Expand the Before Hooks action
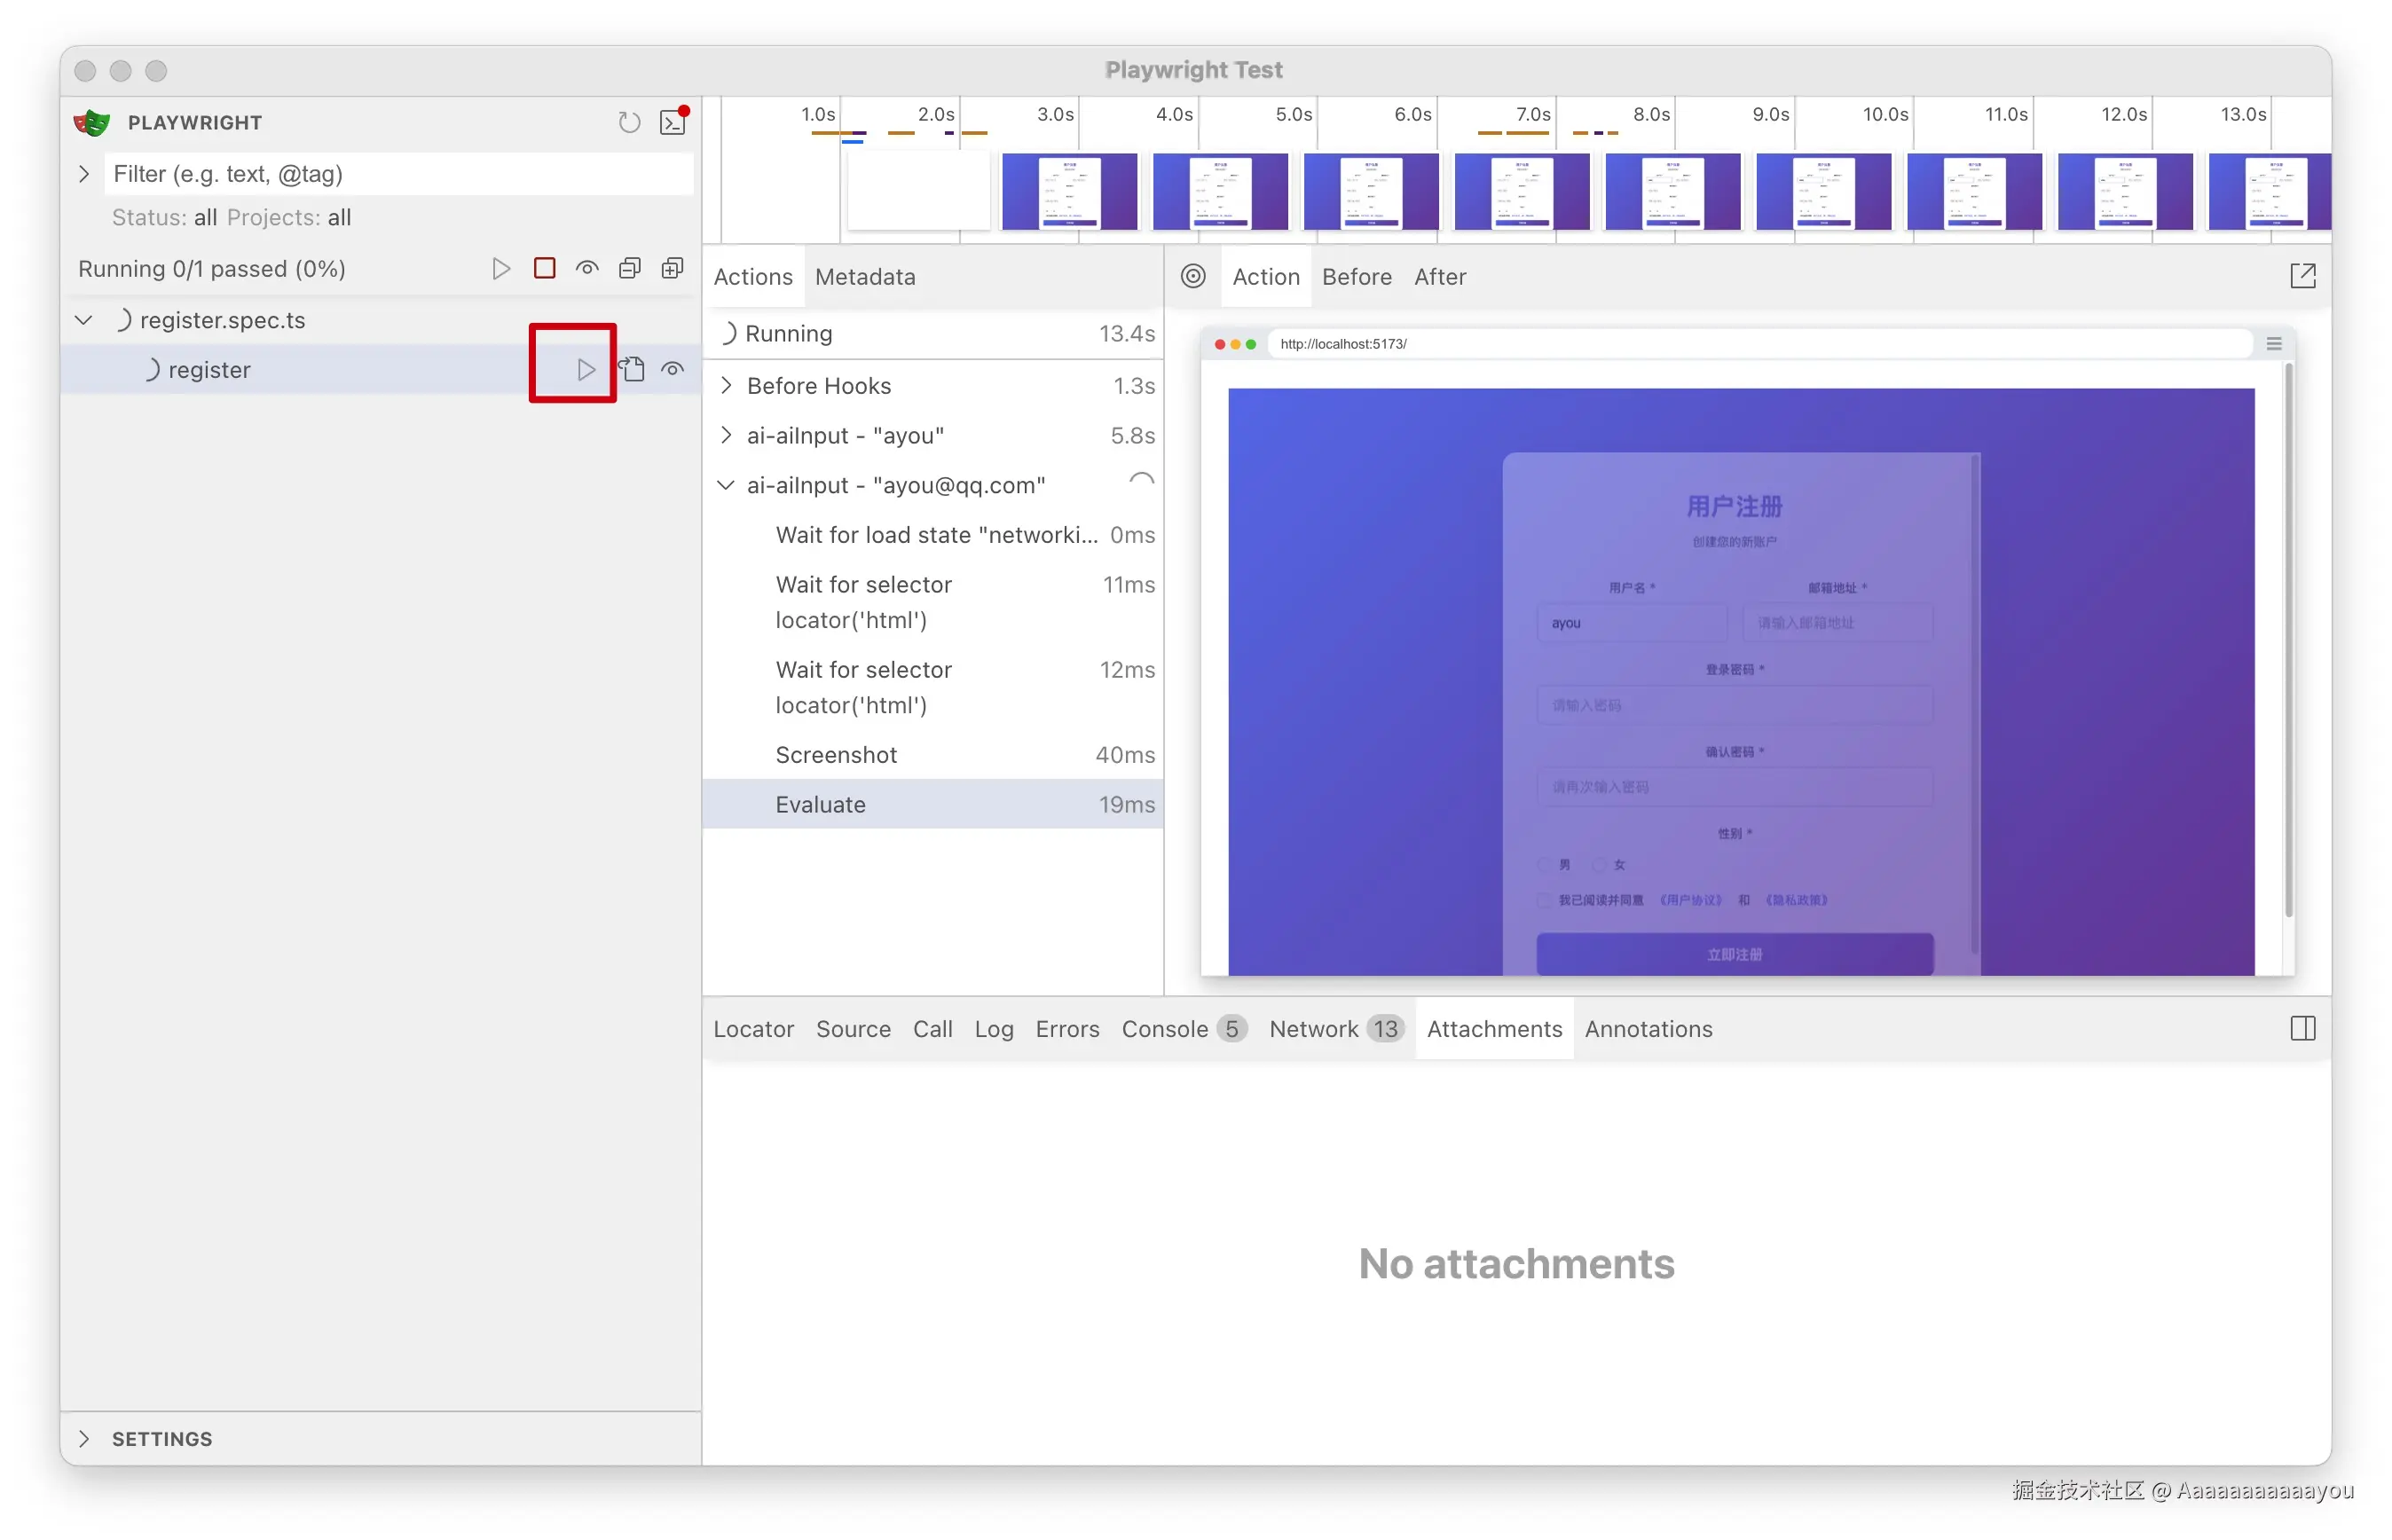The width and height of the screenshot is (2392, 1540). click(x=727, y=385)
